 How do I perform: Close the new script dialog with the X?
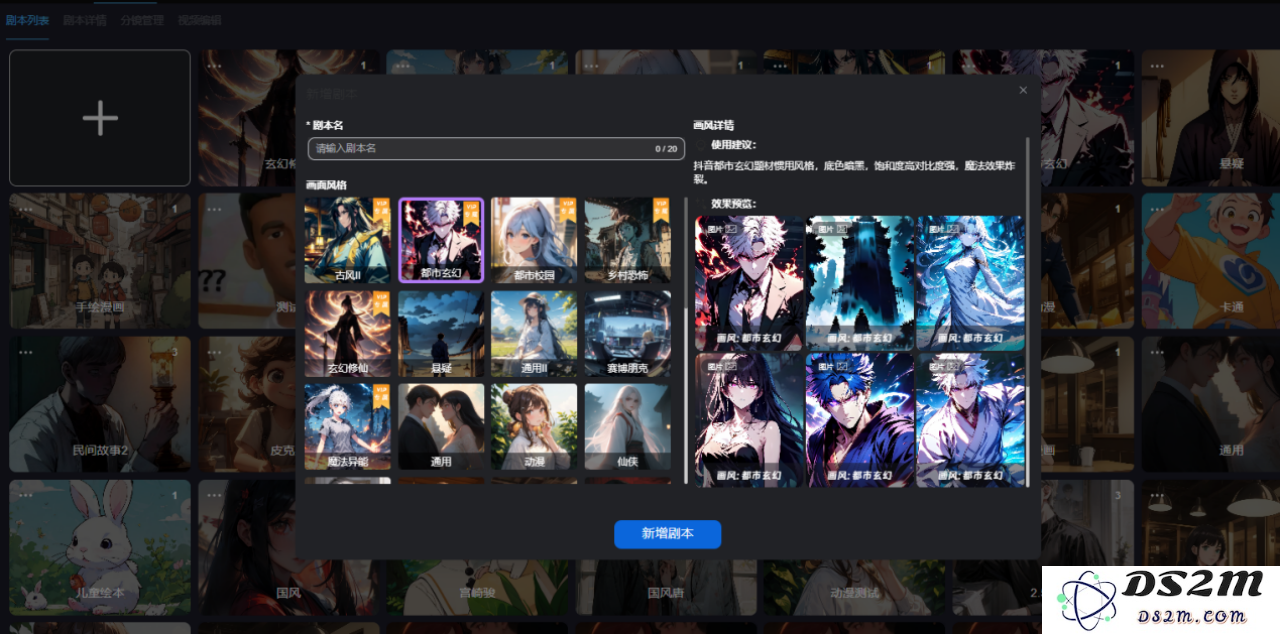pos(1023,90)
